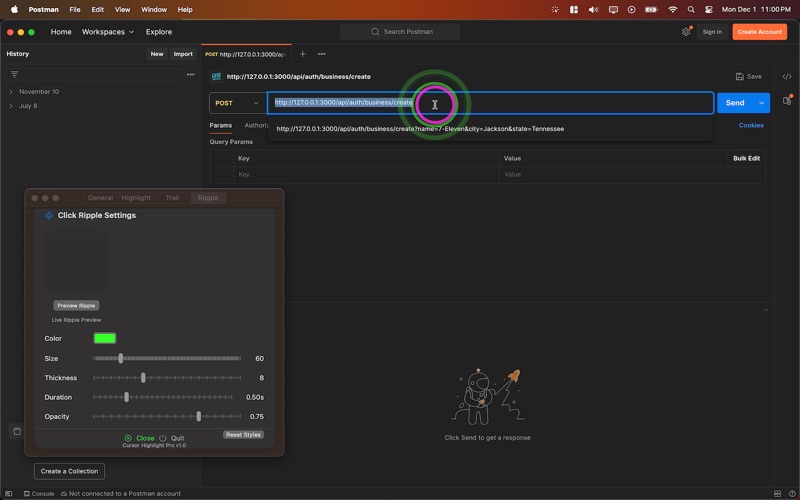The image size is (800, 500).
Task: Click the Search Postman field
Action: [400, 32]
